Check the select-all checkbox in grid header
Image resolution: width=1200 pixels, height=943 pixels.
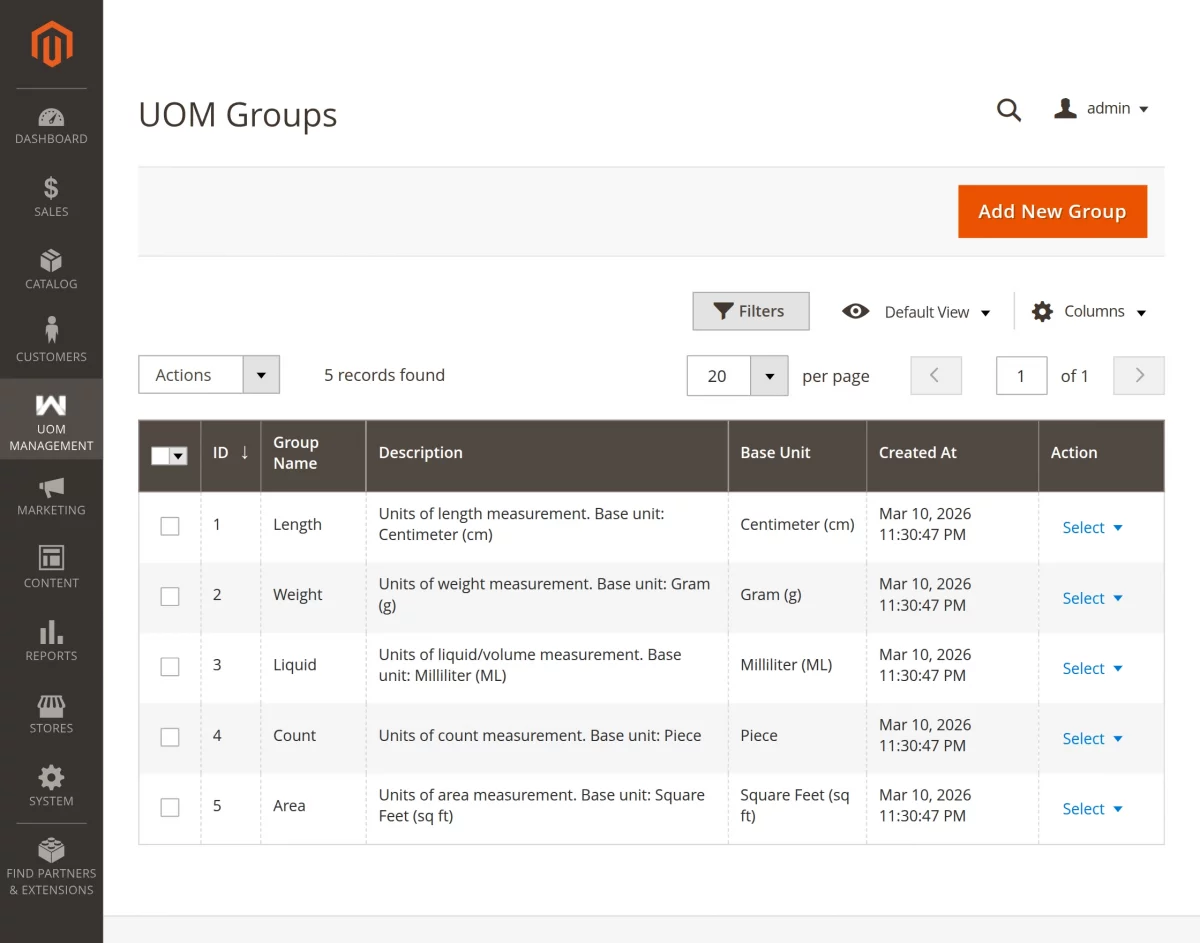click(x=163, y=455)
